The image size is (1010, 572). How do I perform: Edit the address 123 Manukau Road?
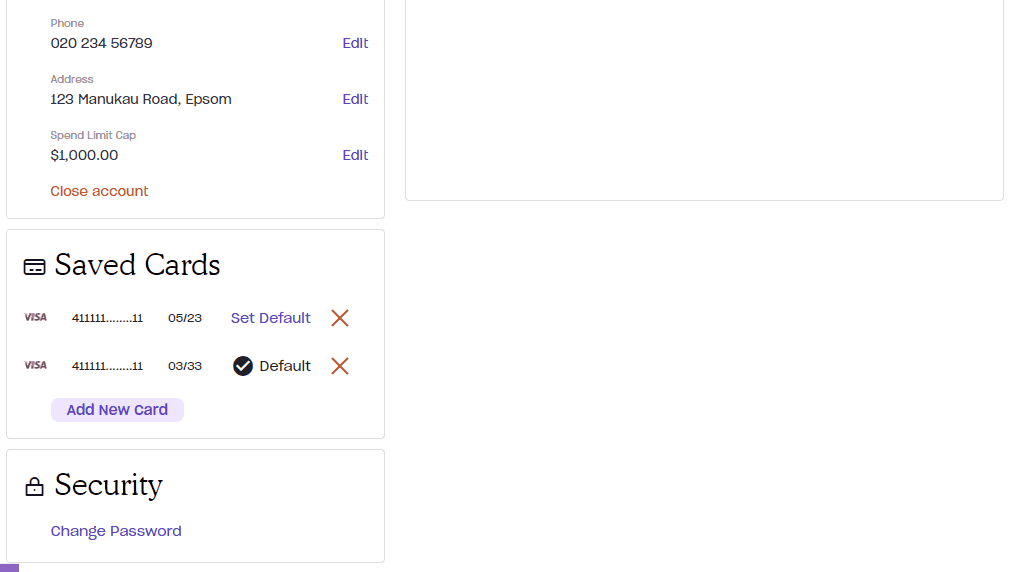355,99
